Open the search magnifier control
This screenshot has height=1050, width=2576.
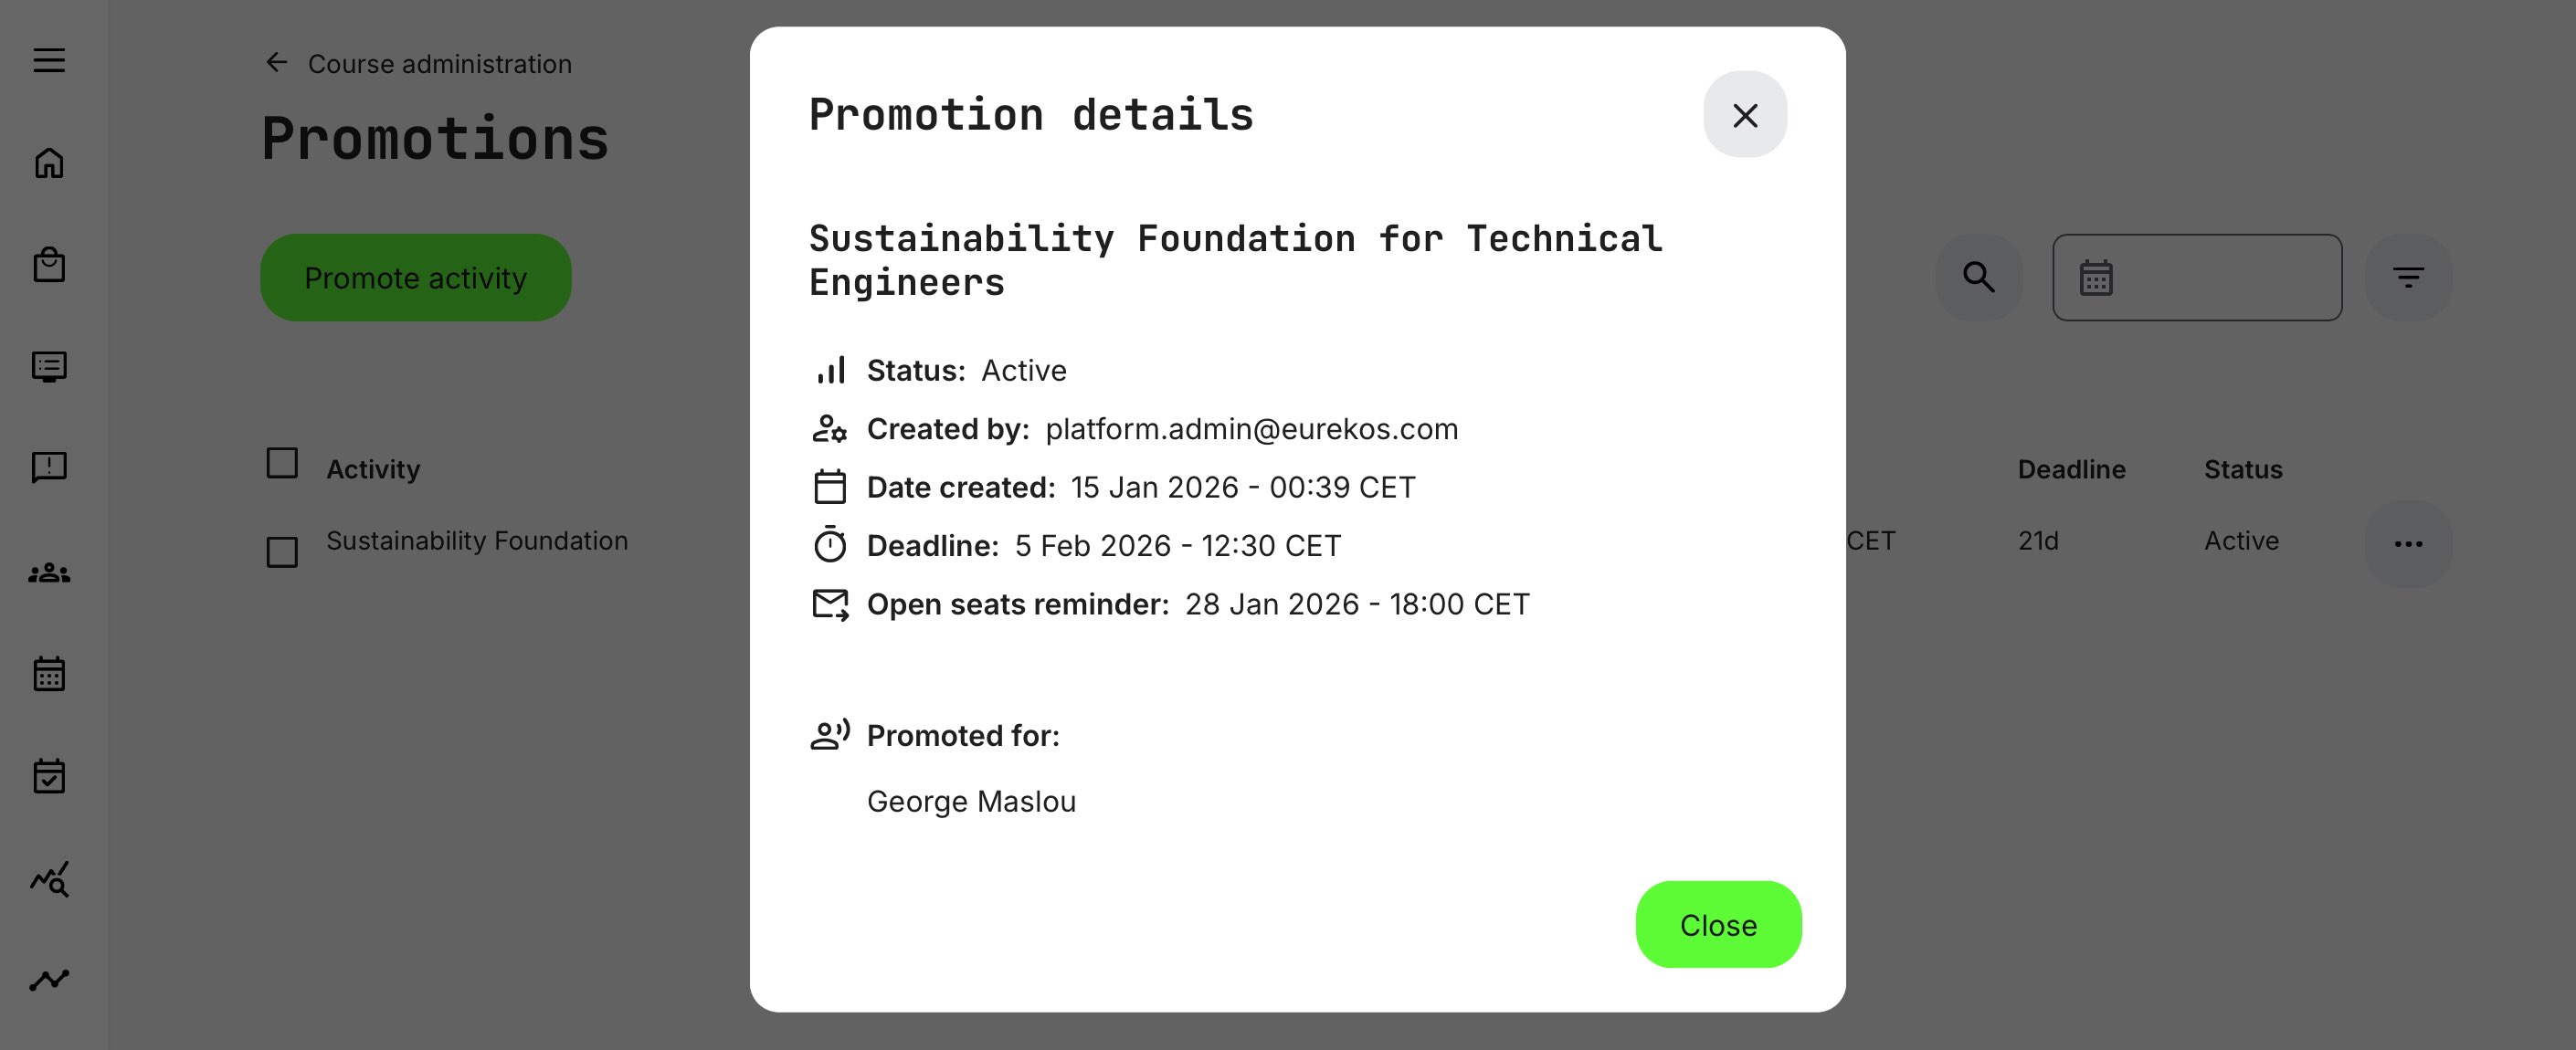(1979, 276)
